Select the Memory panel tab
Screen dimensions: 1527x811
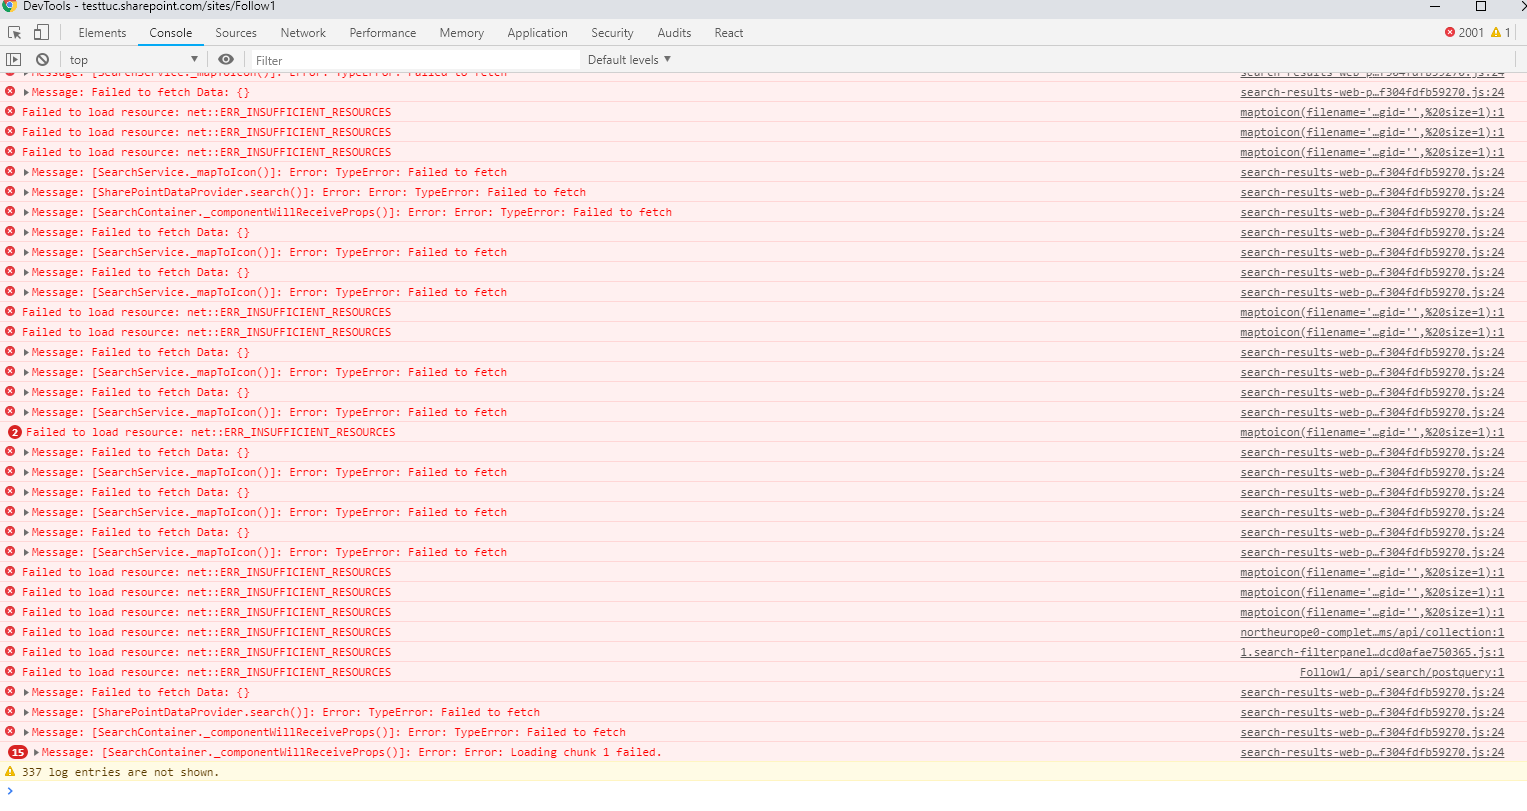(461, 32)
